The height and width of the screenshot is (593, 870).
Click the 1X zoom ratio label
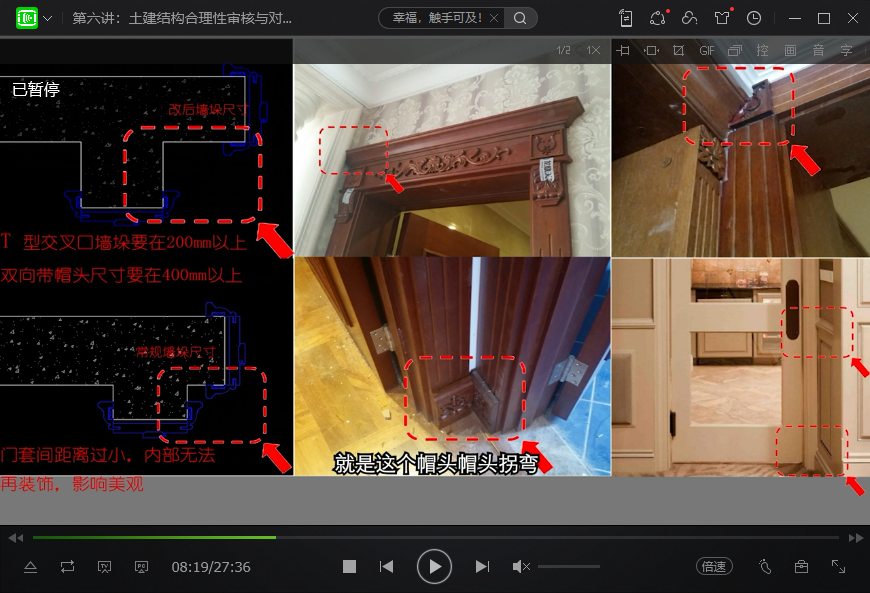click(593, 50)
